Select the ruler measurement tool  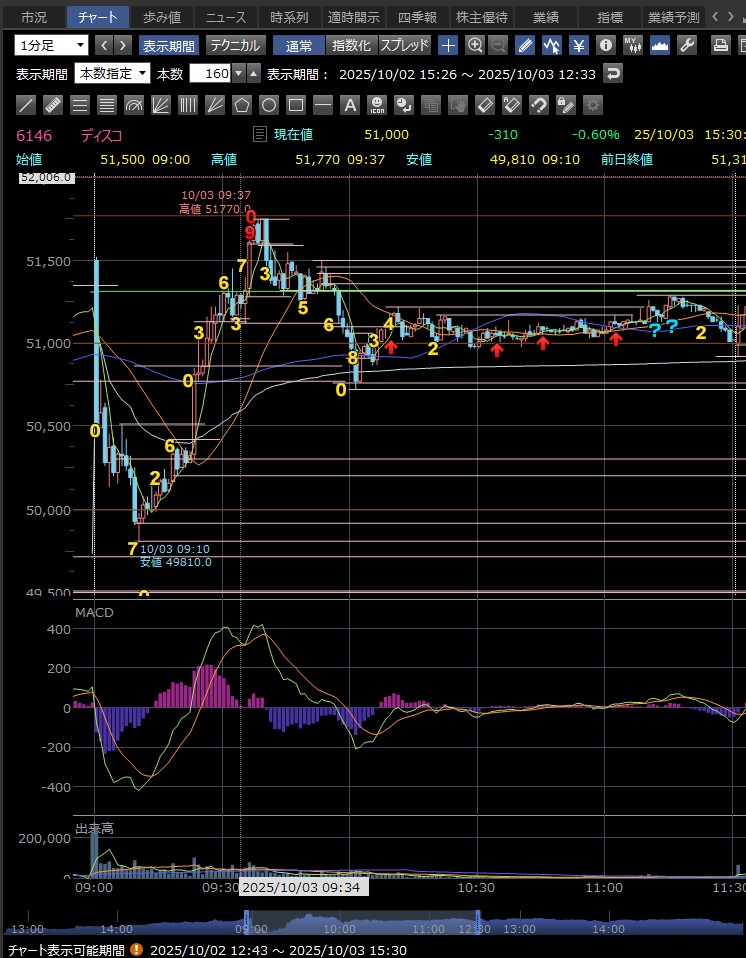coord(54,105)
